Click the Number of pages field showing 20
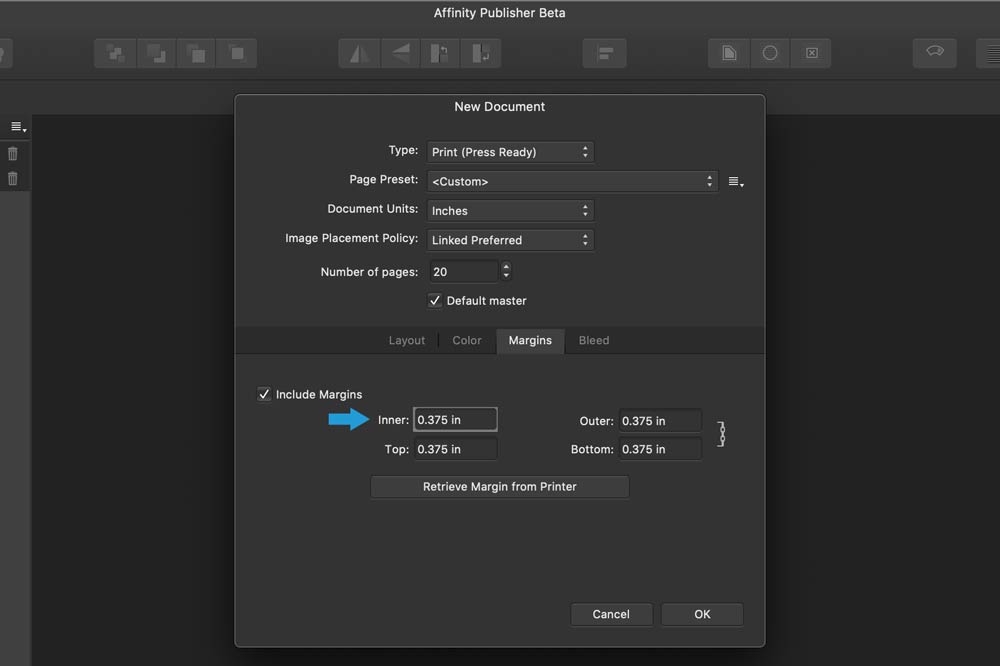This screenshot has height=666, width=1000. tap(464, 272)
